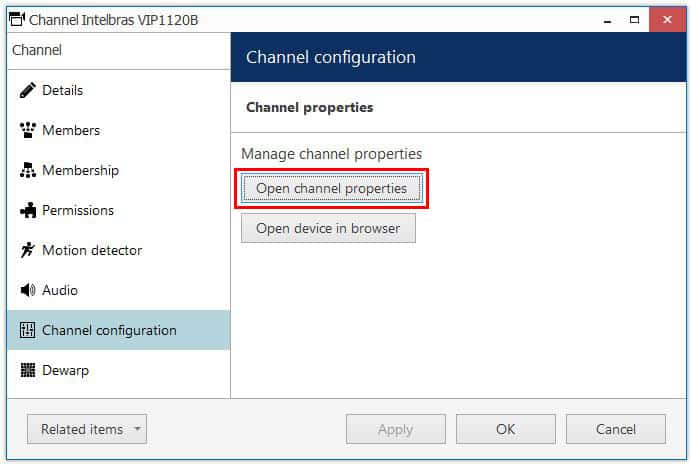Click the Membership hierarchy icon
The height and width of the screenshot is (466, 691).
coord(27,171)
